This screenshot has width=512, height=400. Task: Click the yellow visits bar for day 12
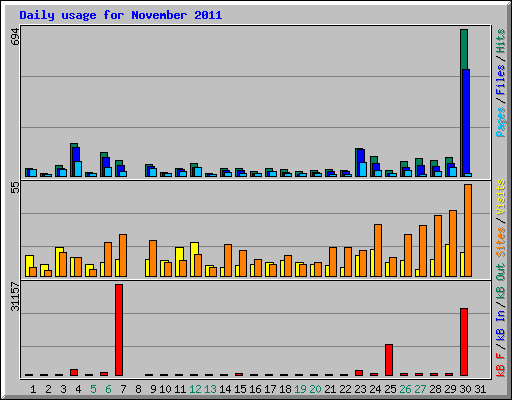(195, 249)
